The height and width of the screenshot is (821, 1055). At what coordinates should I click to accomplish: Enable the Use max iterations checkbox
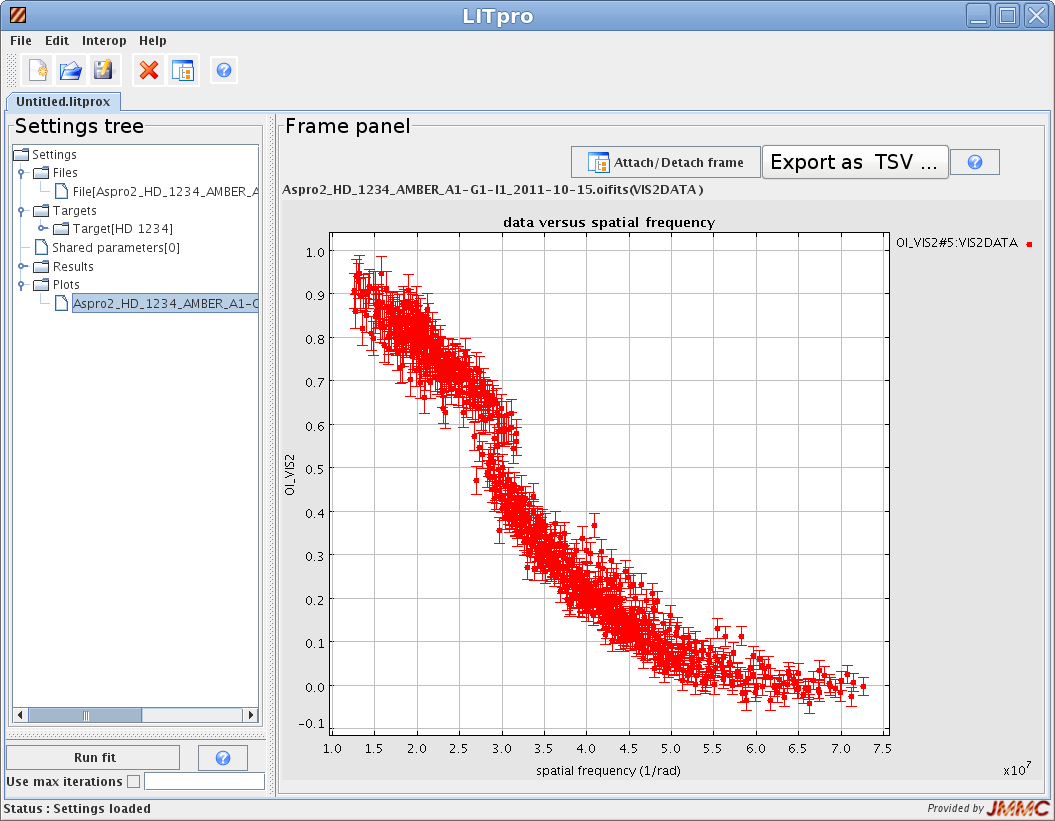coord(134,781)
